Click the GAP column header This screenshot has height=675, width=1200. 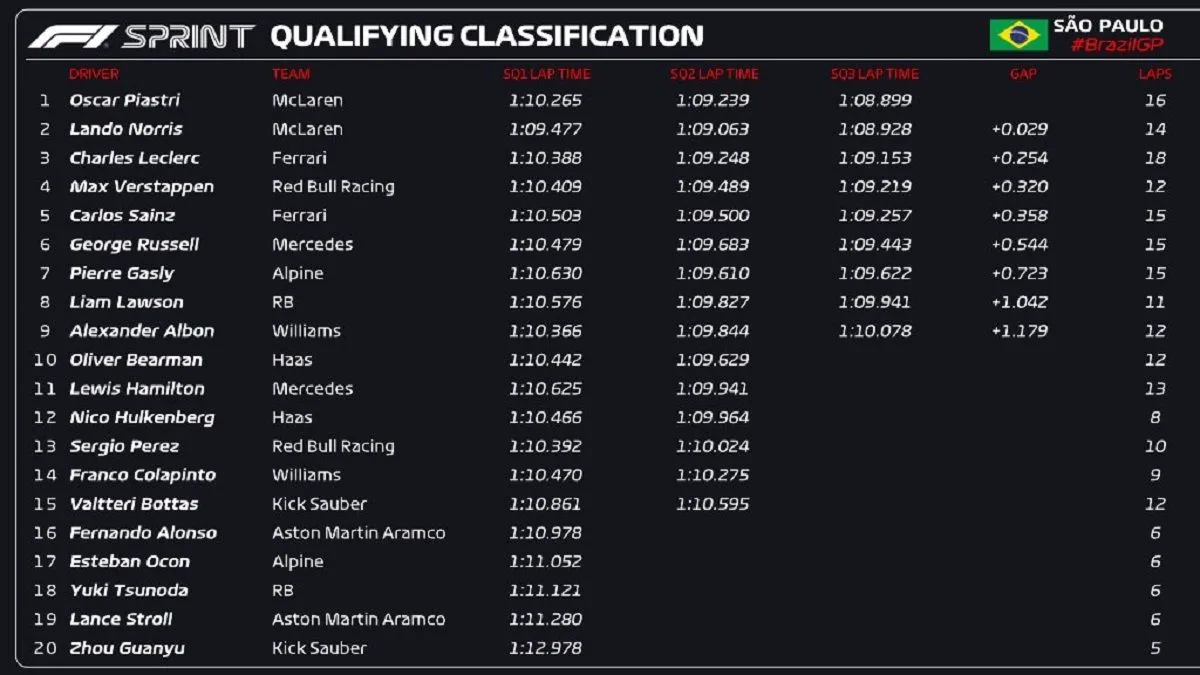click(x=1023, y=74)
